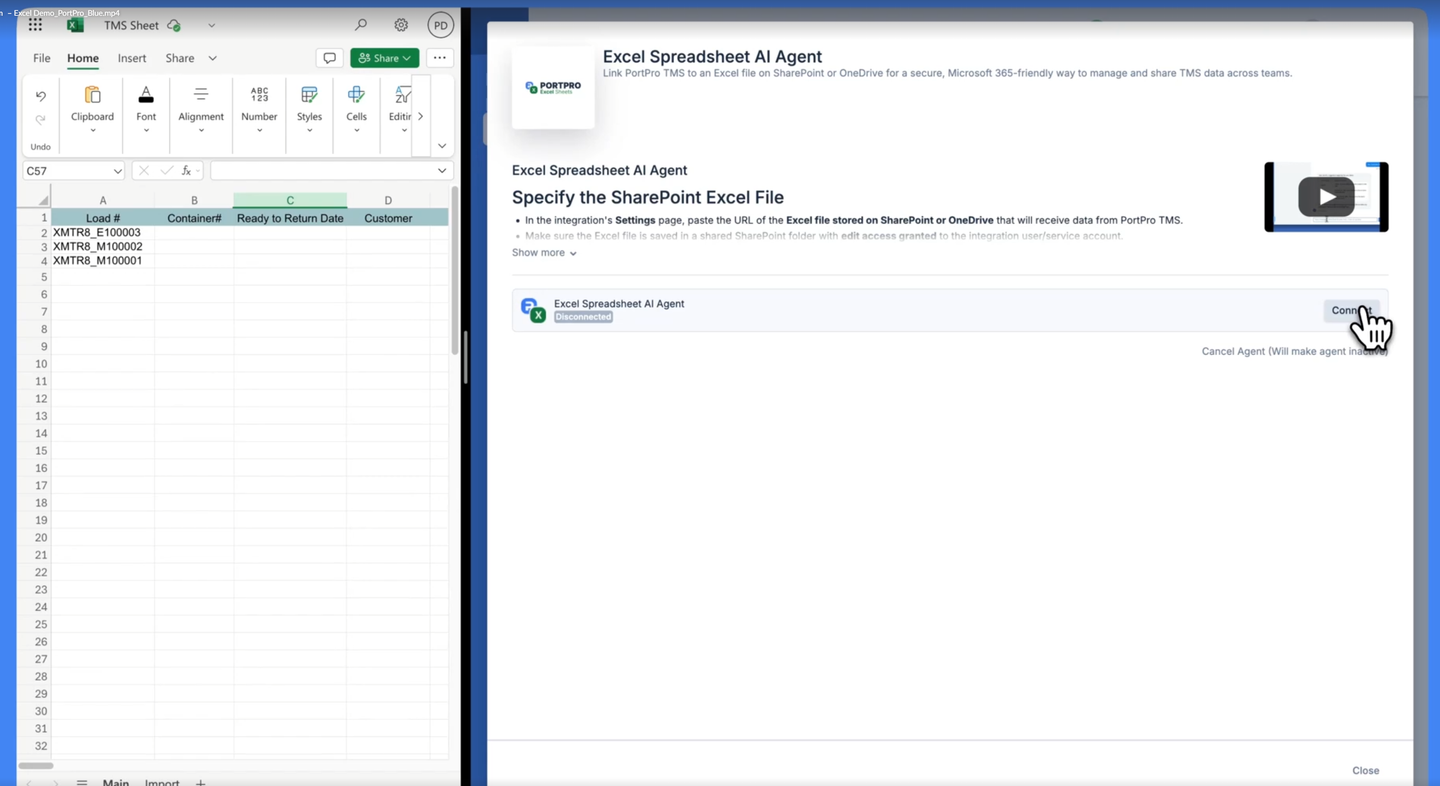Open the PD account avatar
This screenshot has height=786, width=1440.
tap(440, 25)
